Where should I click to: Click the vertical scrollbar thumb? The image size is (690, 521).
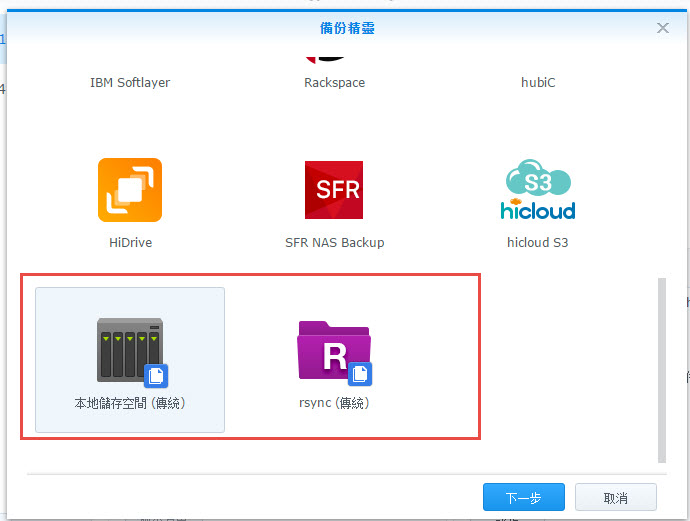662,370
